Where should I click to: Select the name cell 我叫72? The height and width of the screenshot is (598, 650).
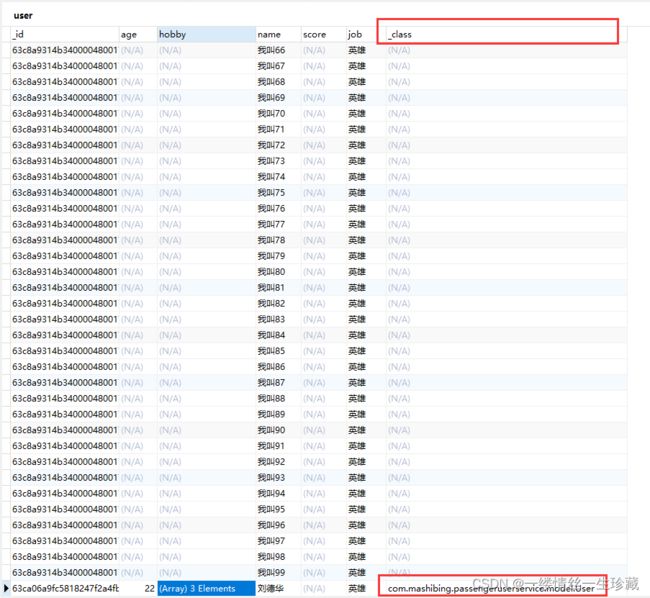pyautogui.click(x=278, y=145)
